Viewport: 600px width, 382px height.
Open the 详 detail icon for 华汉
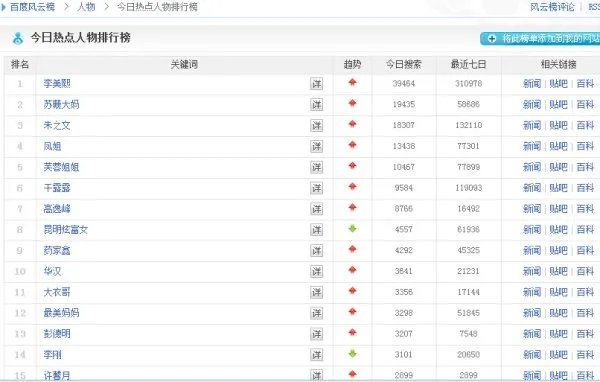point(316,271)
